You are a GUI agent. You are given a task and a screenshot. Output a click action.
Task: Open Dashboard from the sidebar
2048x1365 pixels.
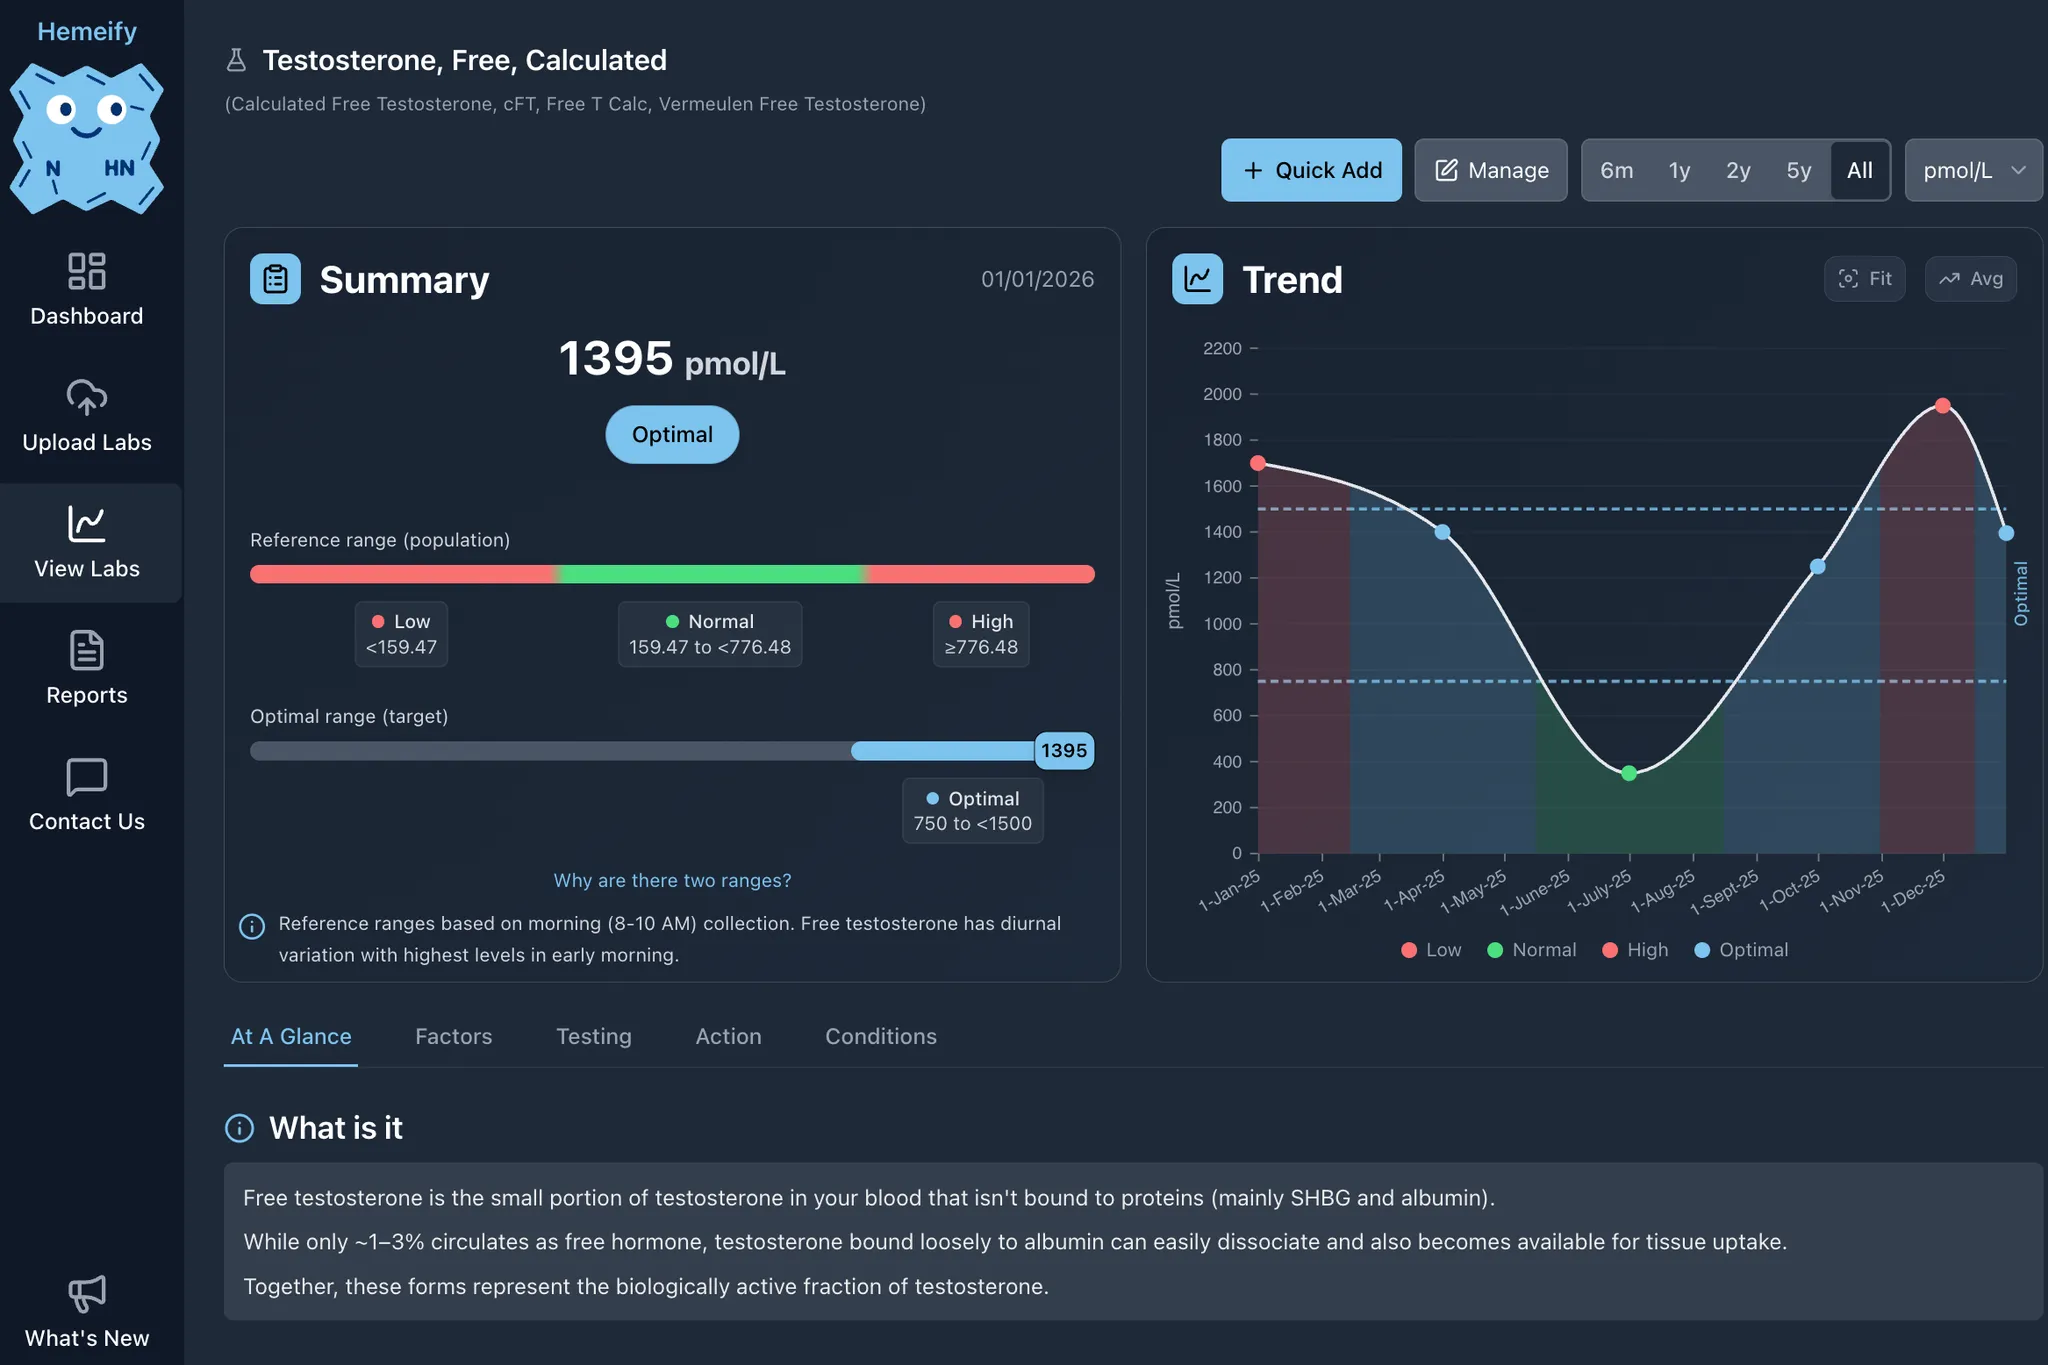pyautogui.click(x=86, y=290)
